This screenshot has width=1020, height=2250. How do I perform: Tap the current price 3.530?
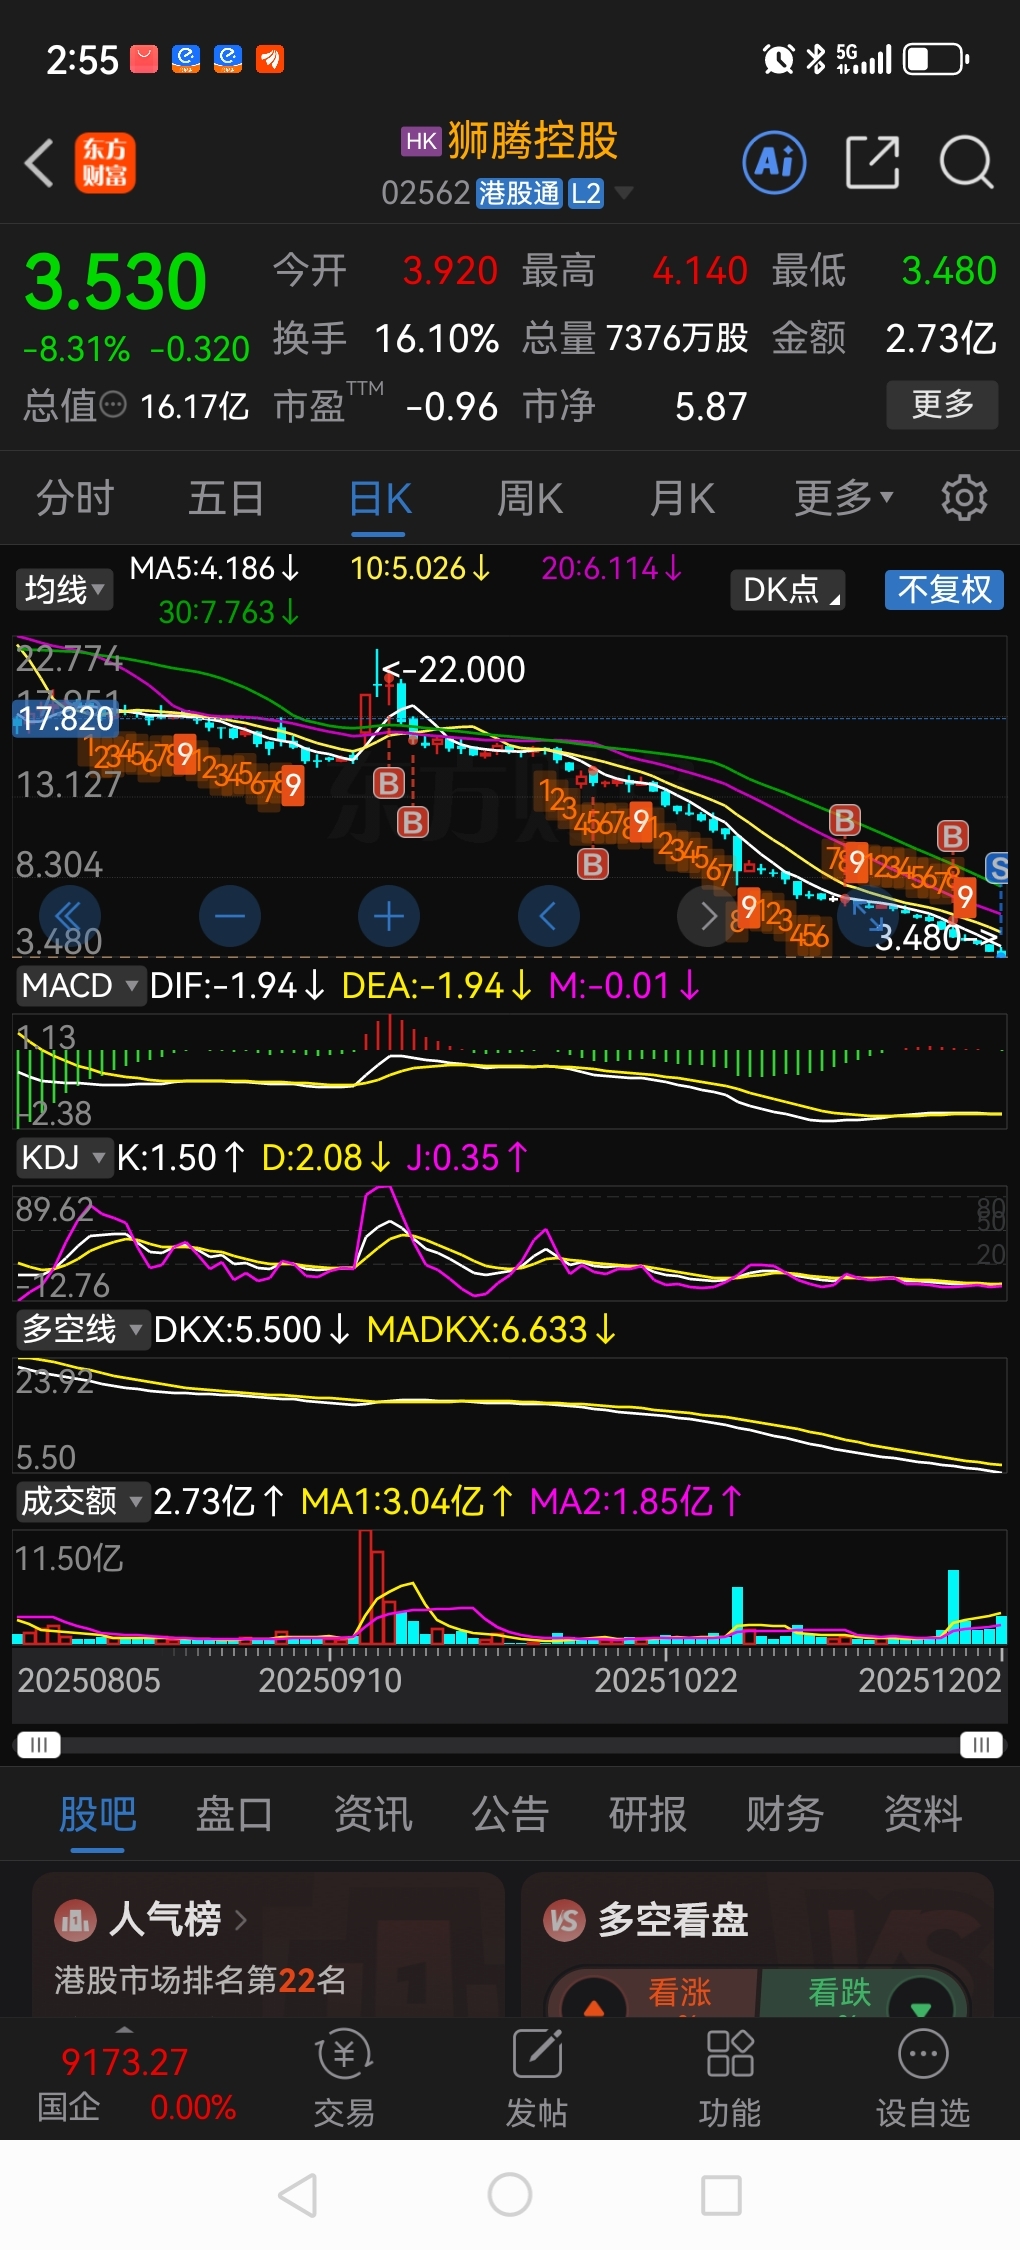(115, 282)
